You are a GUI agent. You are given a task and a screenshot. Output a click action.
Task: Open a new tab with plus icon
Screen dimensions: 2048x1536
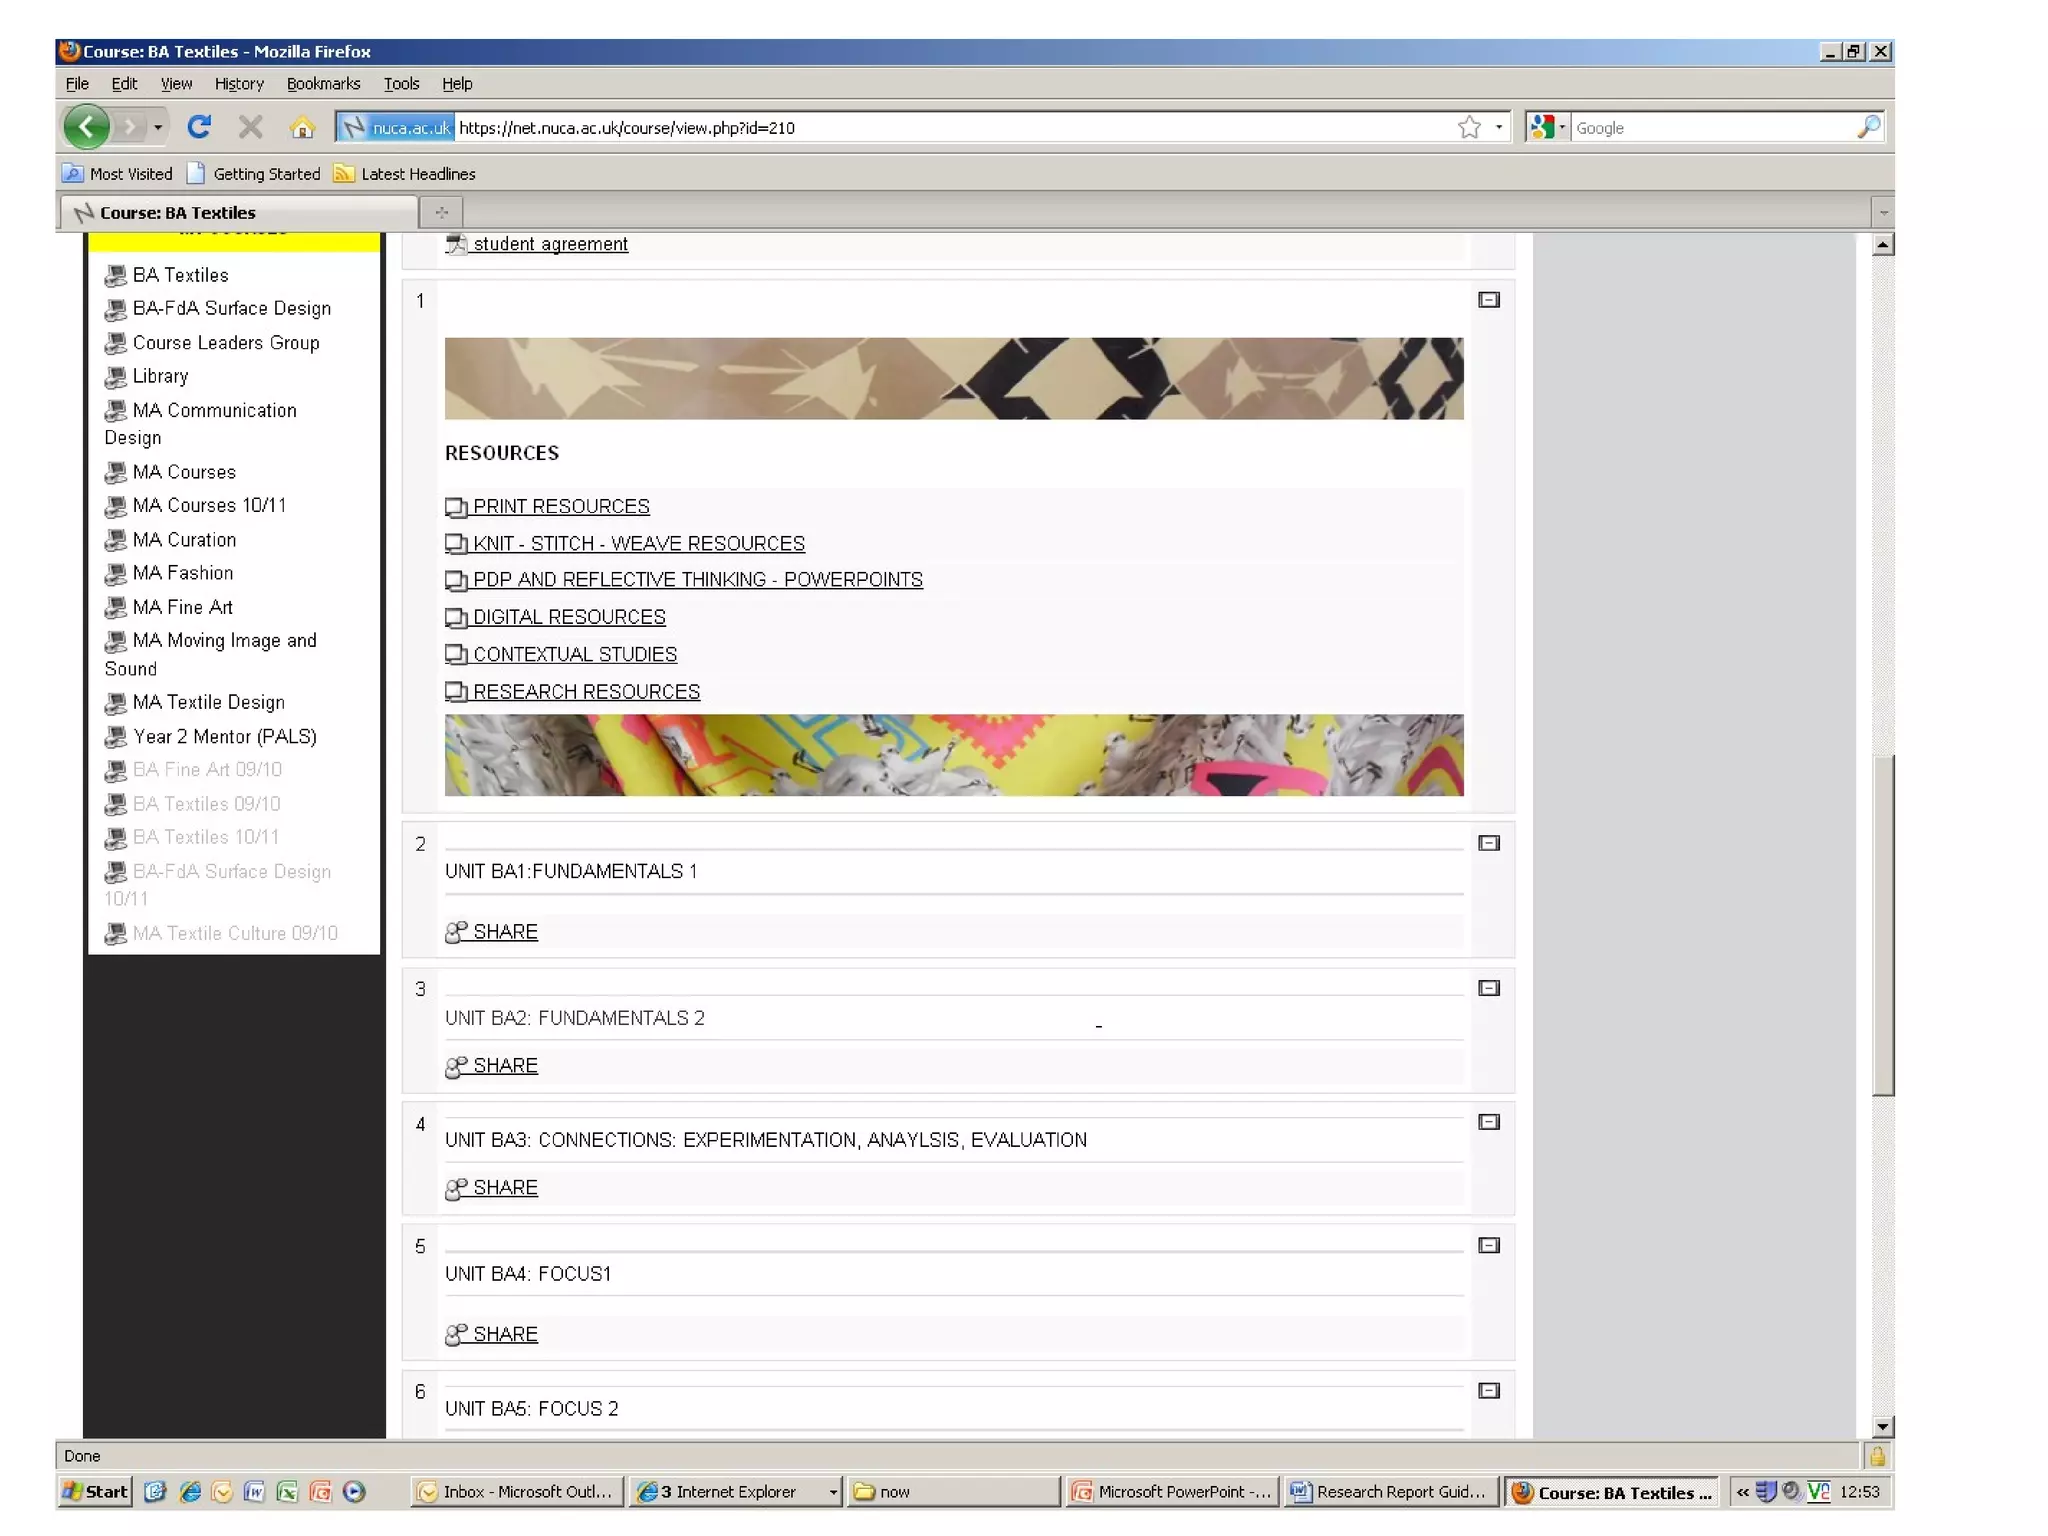pyautogui.click(x=441, y=212)
